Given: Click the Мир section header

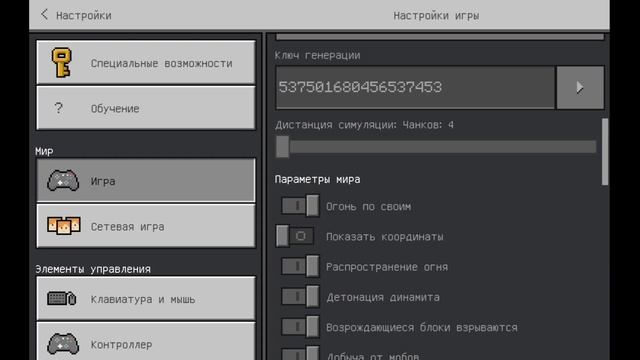Looking at the screenshot, I should click(x=44, y=151).
